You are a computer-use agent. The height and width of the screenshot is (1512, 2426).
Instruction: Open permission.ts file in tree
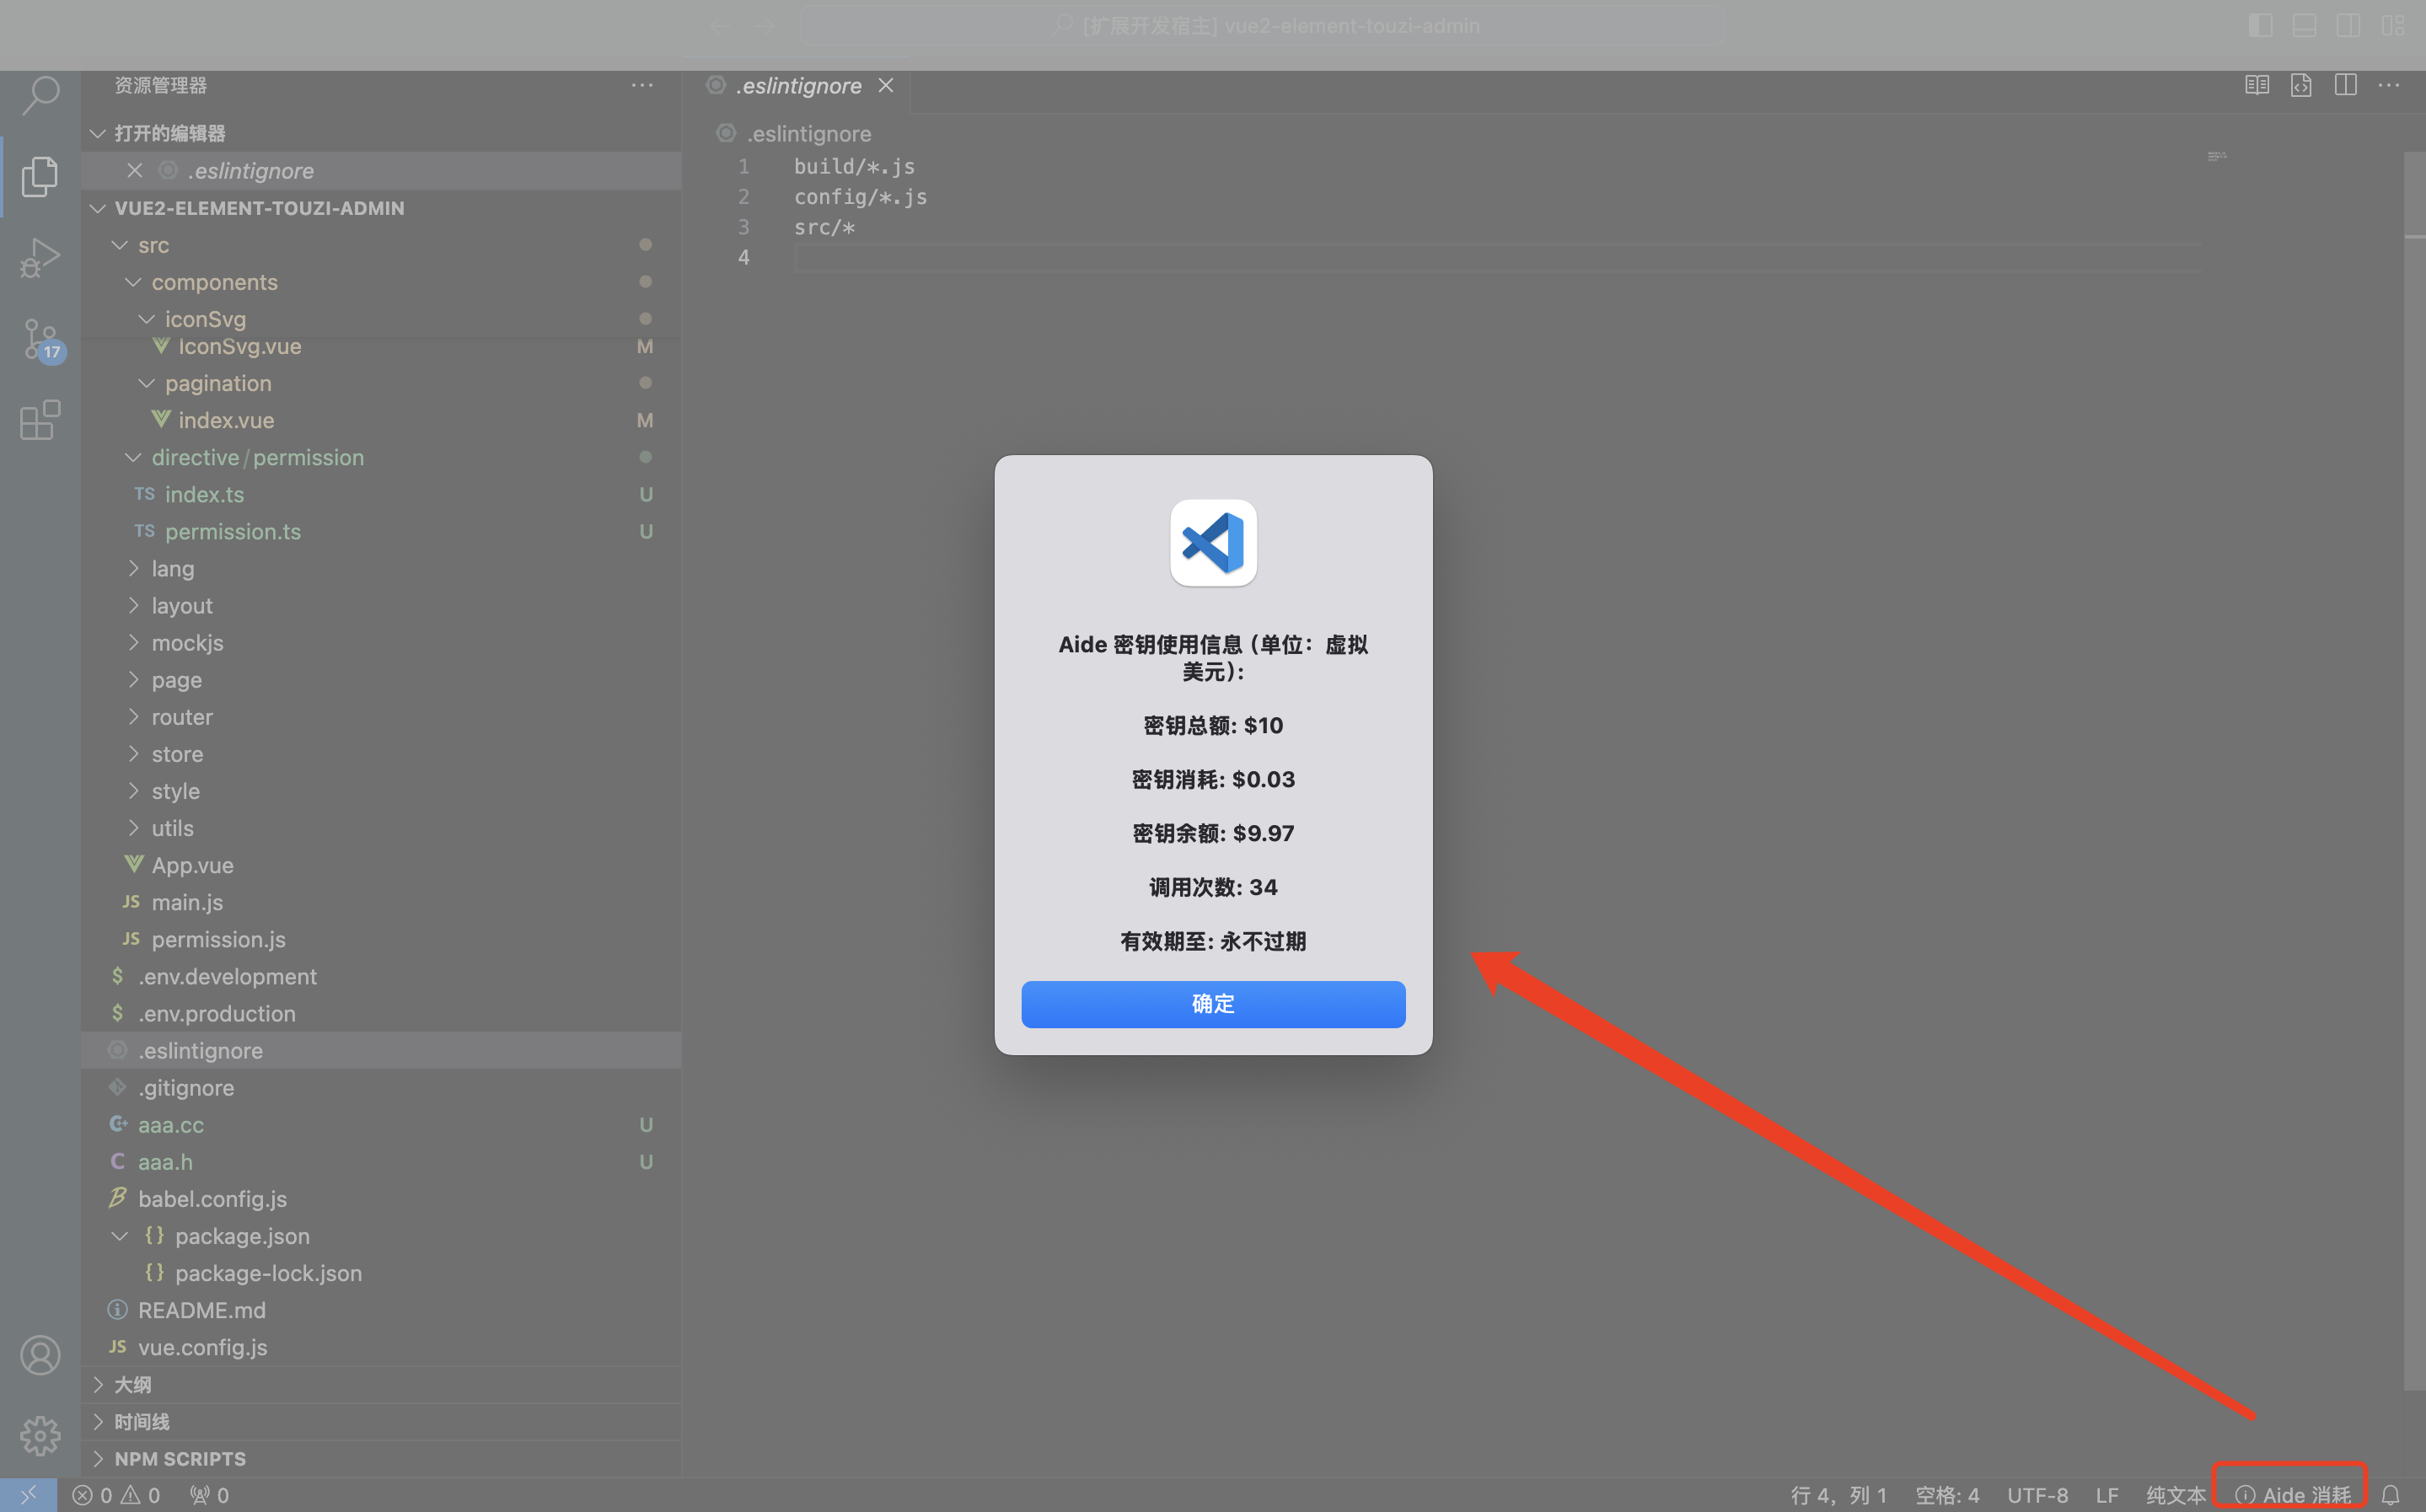click(x=232, y=532)
